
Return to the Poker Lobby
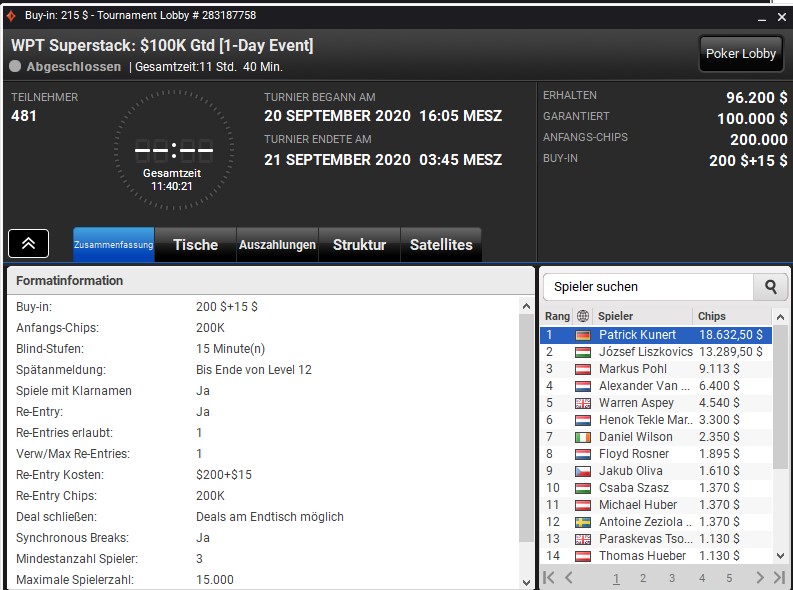(x=740, y=54)
